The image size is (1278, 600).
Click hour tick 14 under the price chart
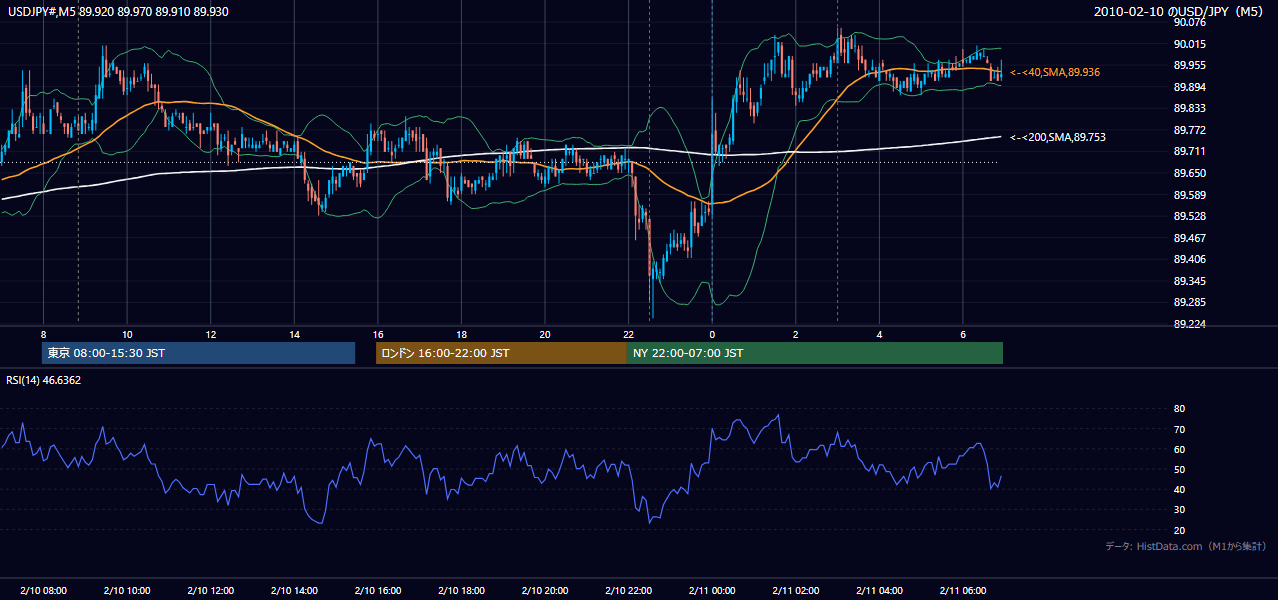[294, 334]
